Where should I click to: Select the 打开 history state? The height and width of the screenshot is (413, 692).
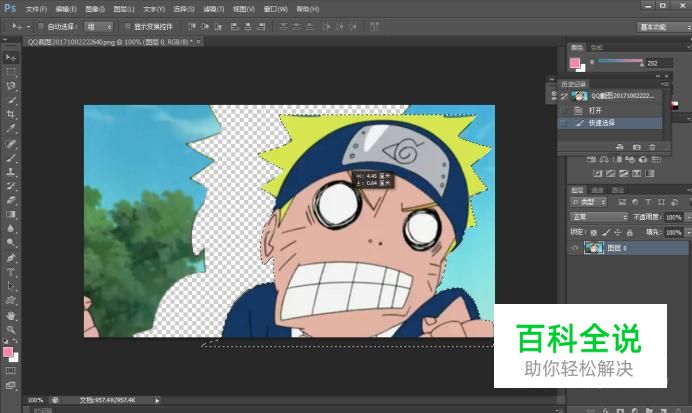pos(596,109)
